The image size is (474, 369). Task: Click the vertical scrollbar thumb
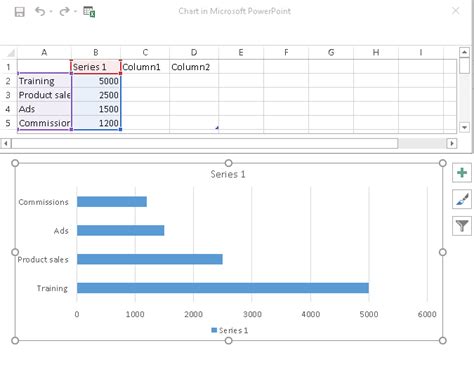click(464, 66)
